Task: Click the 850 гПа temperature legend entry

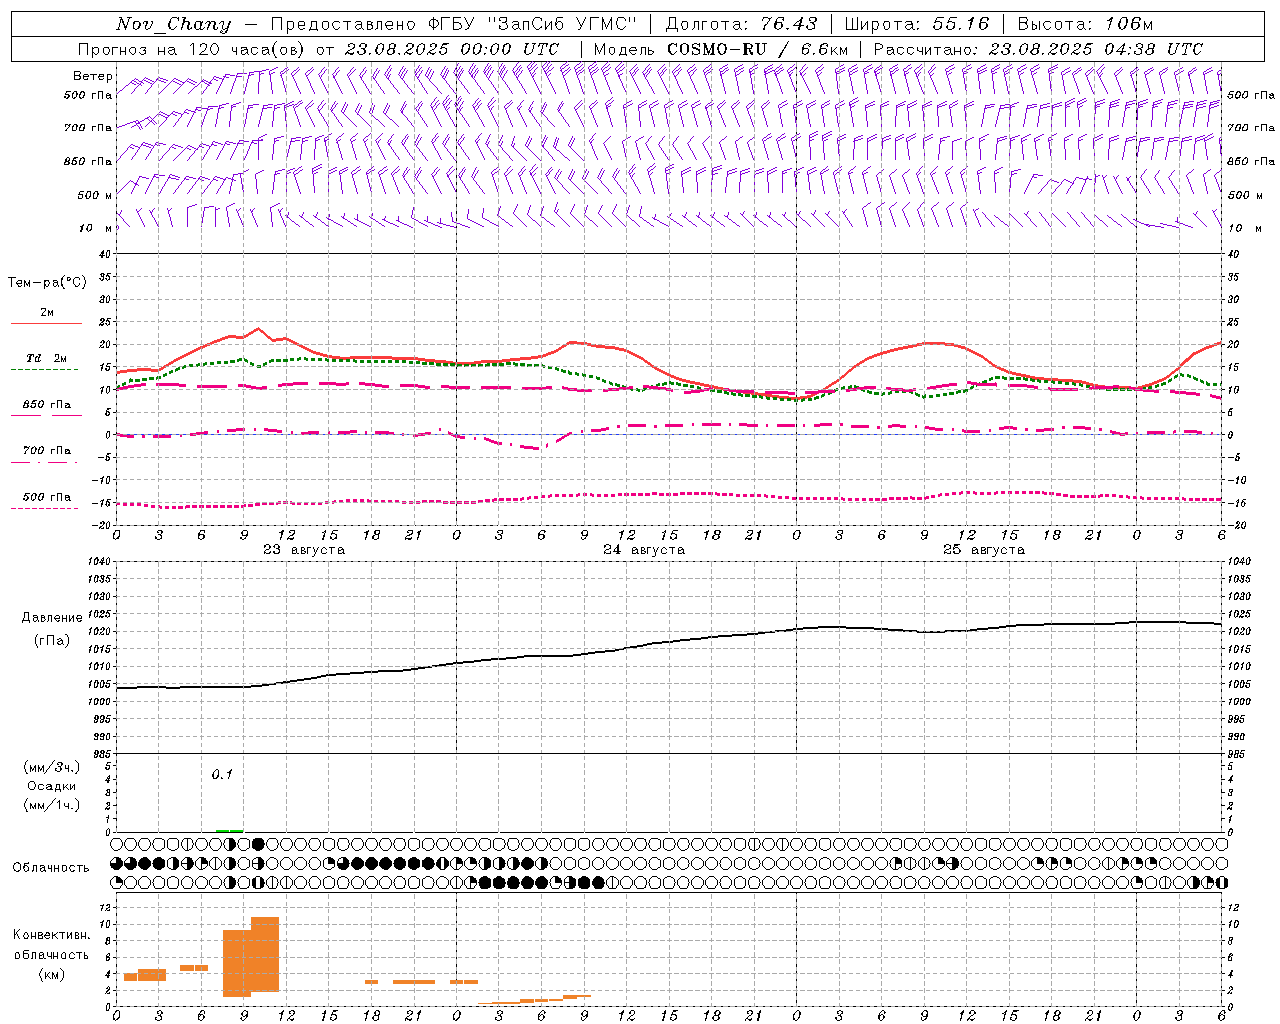Action: point(46,405)
